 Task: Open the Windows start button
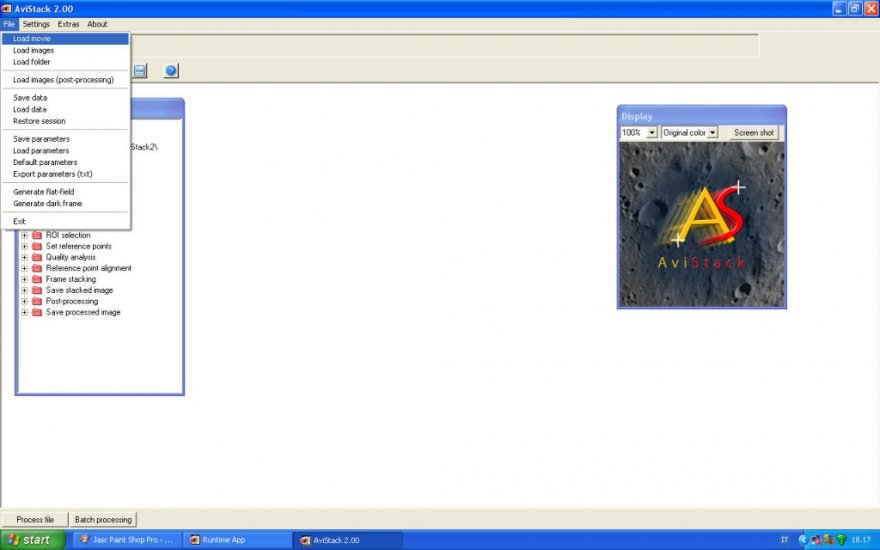[x=33, y=540]
